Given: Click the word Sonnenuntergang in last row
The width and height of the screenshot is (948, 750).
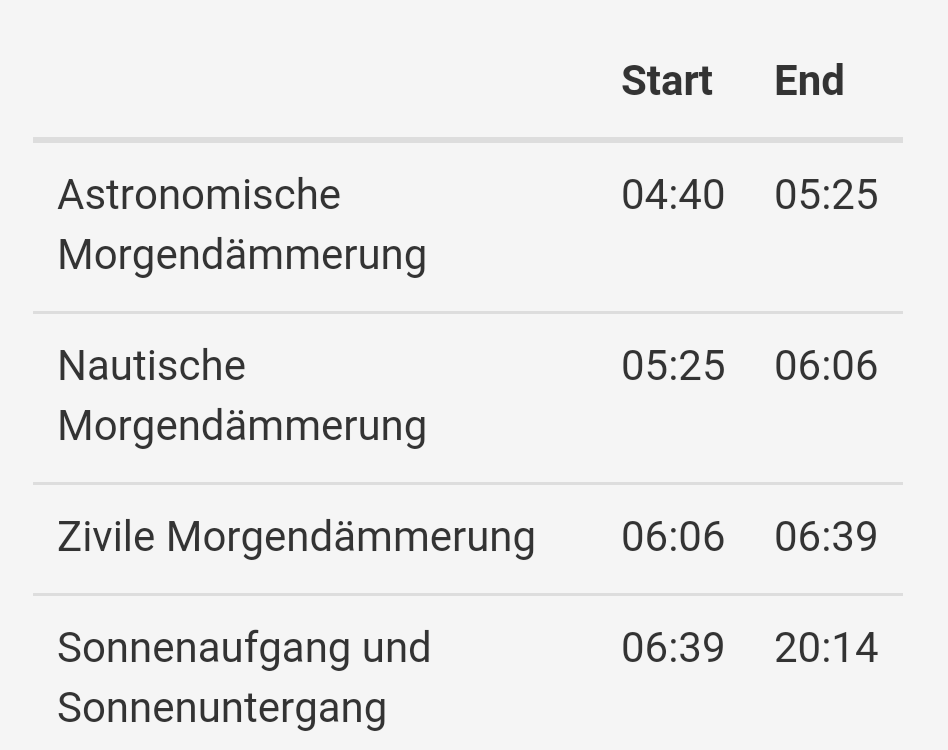Looking at the screenshot, I should point(221,708).
